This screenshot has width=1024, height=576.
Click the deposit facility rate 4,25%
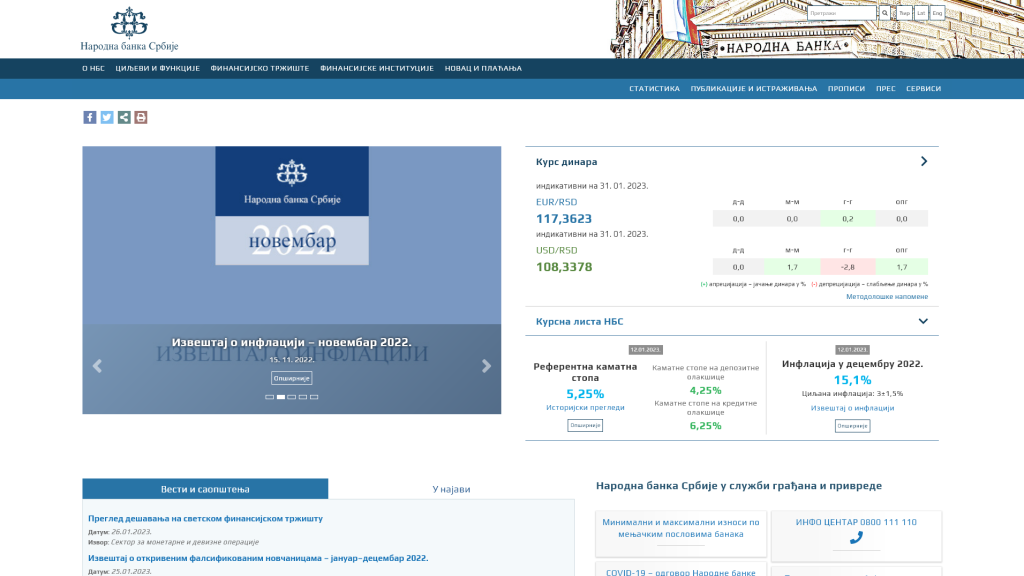point(705,391)
